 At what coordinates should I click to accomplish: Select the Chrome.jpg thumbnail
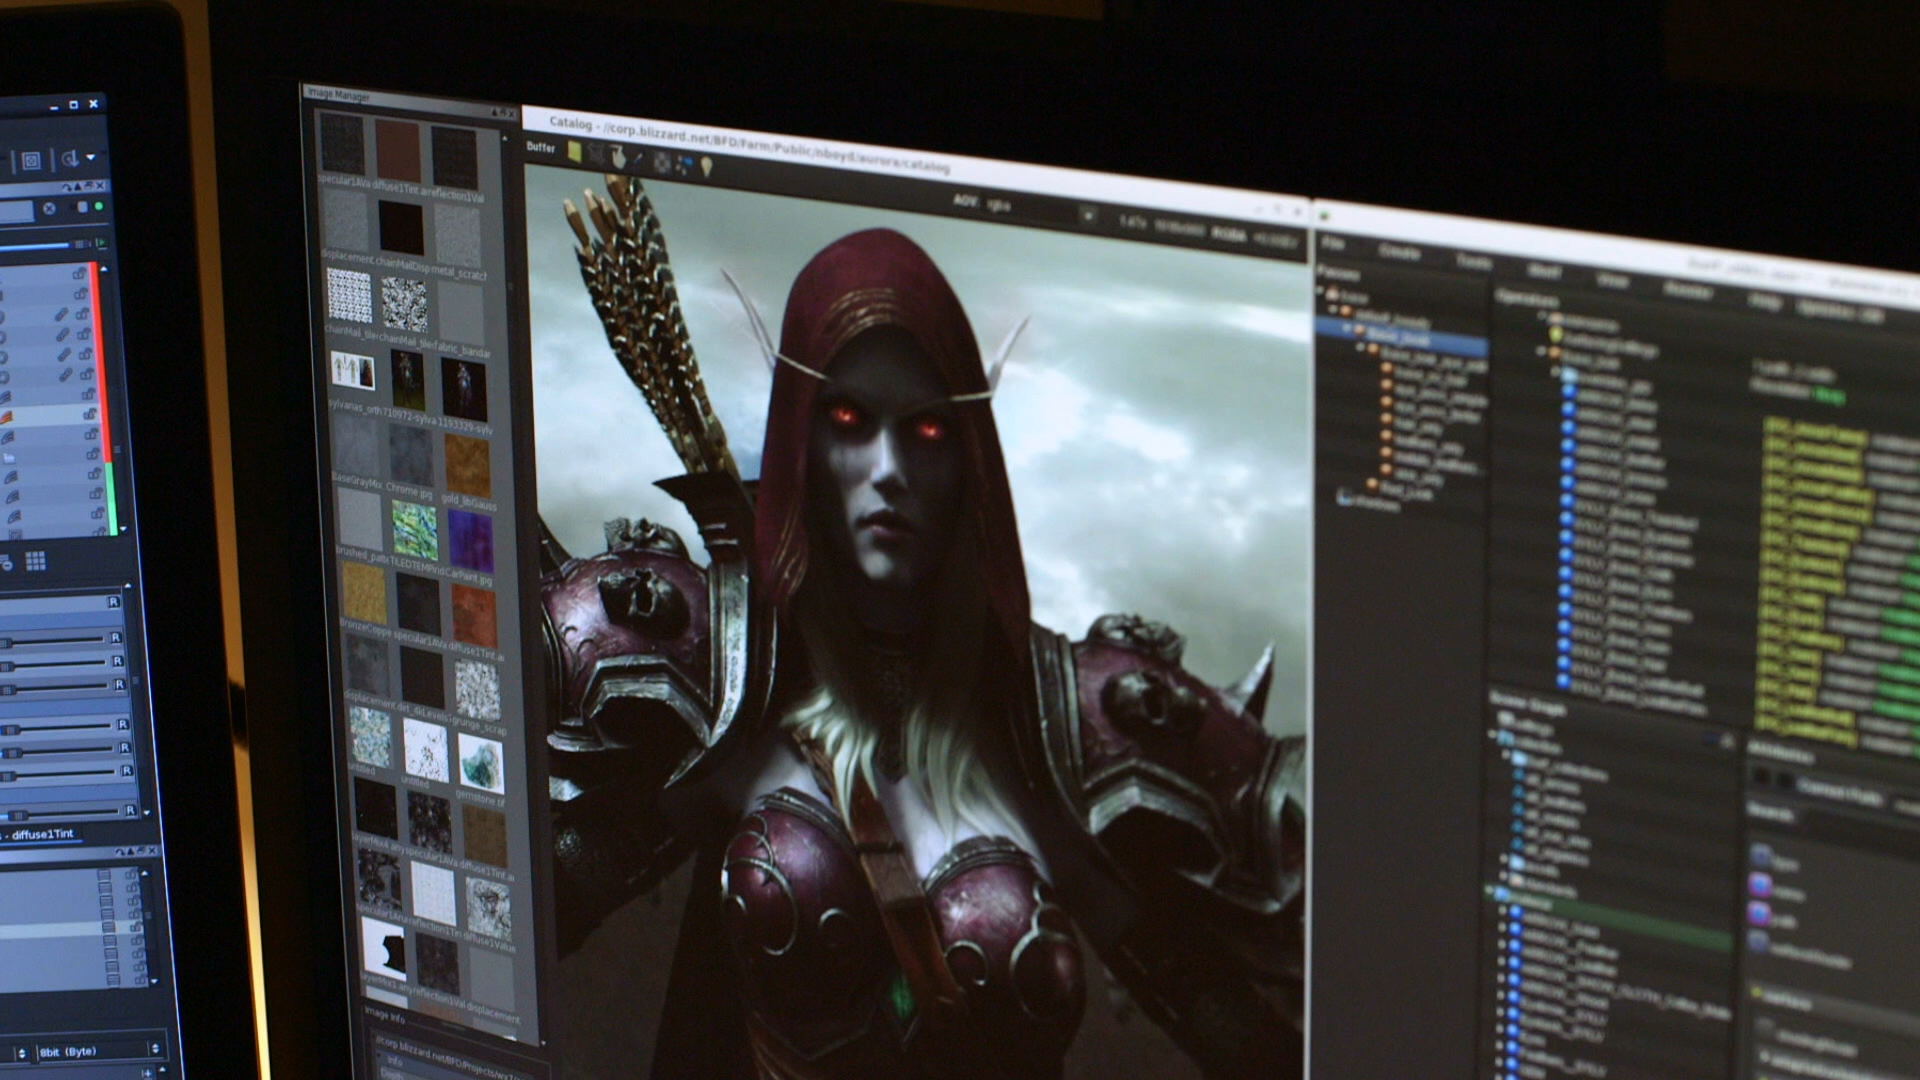[411, 454]
